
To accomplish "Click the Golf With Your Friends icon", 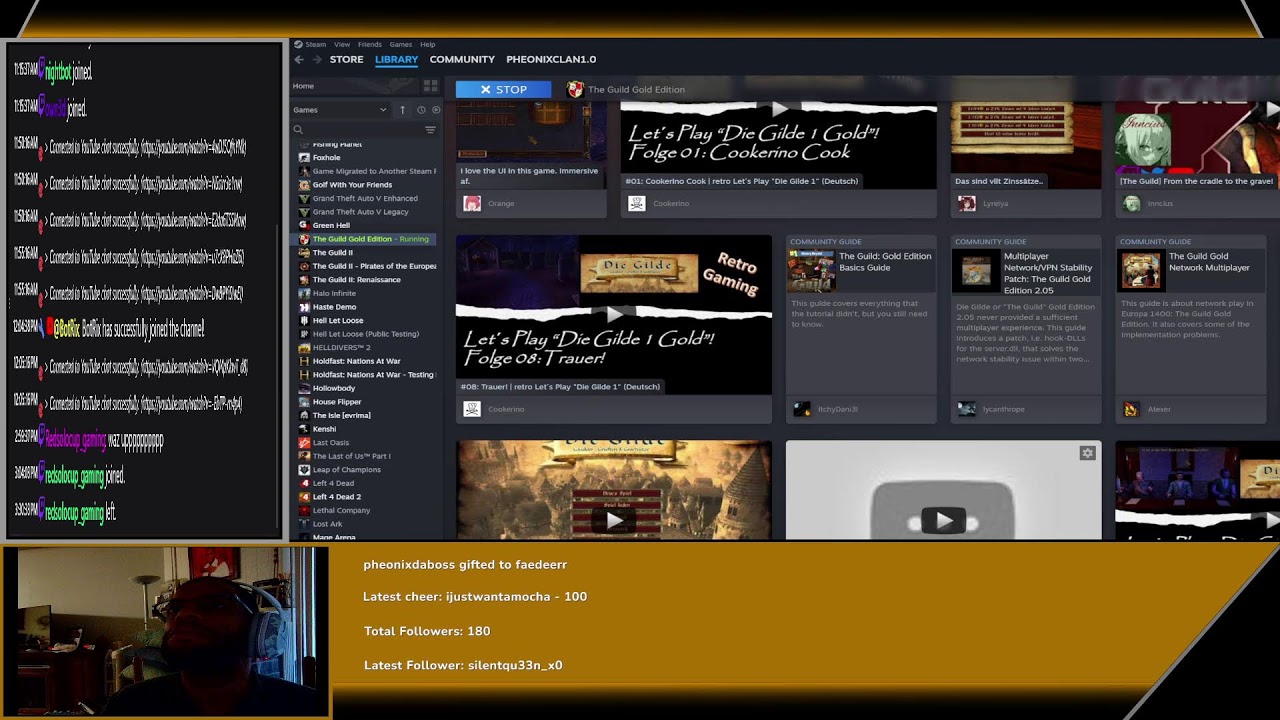I will pyautogui.click(x=304, y=185).
